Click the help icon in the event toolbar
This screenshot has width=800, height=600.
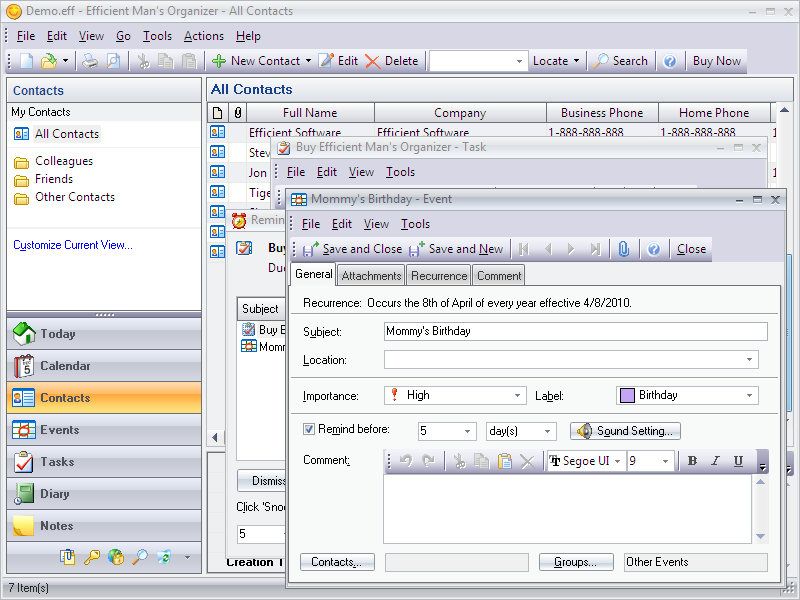click(x=653, y=249)
